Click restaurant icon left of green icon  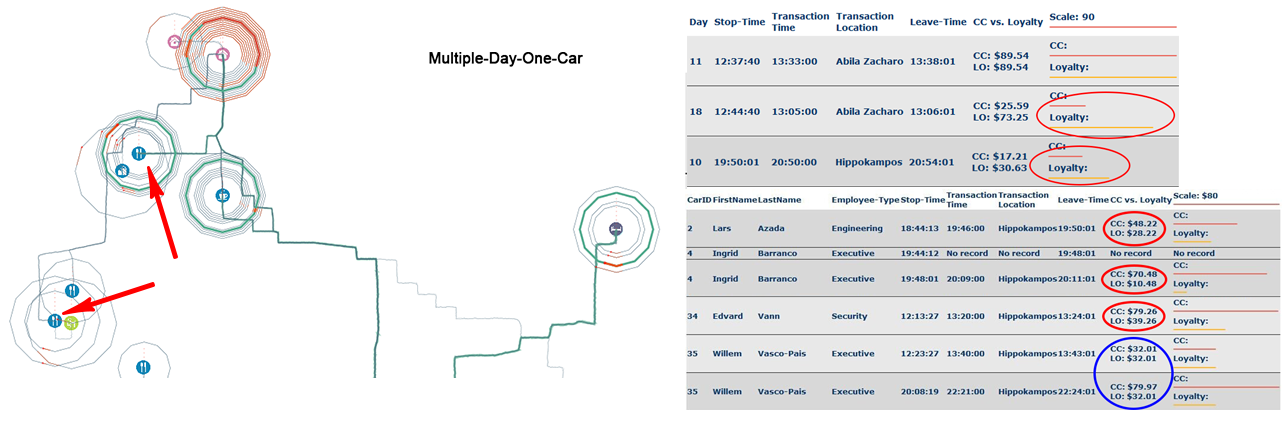(x=54, y=321)
